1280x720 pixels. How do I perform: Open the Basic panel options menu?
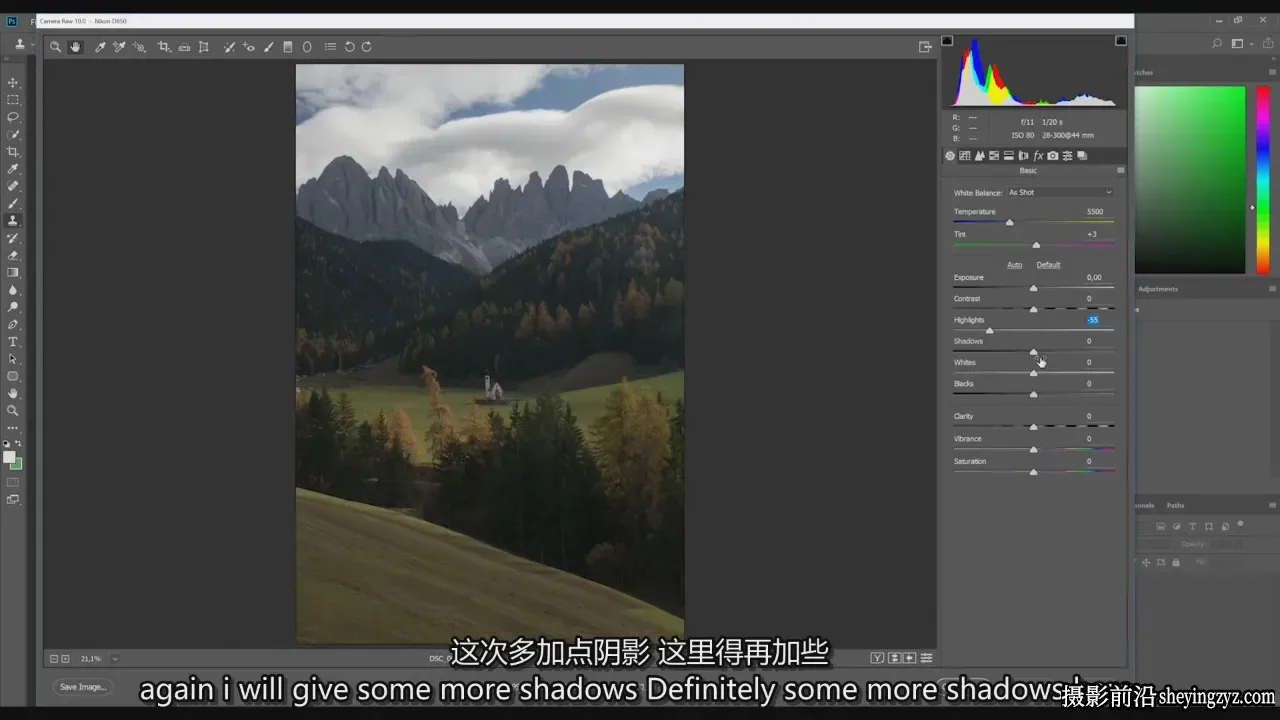1120,171
